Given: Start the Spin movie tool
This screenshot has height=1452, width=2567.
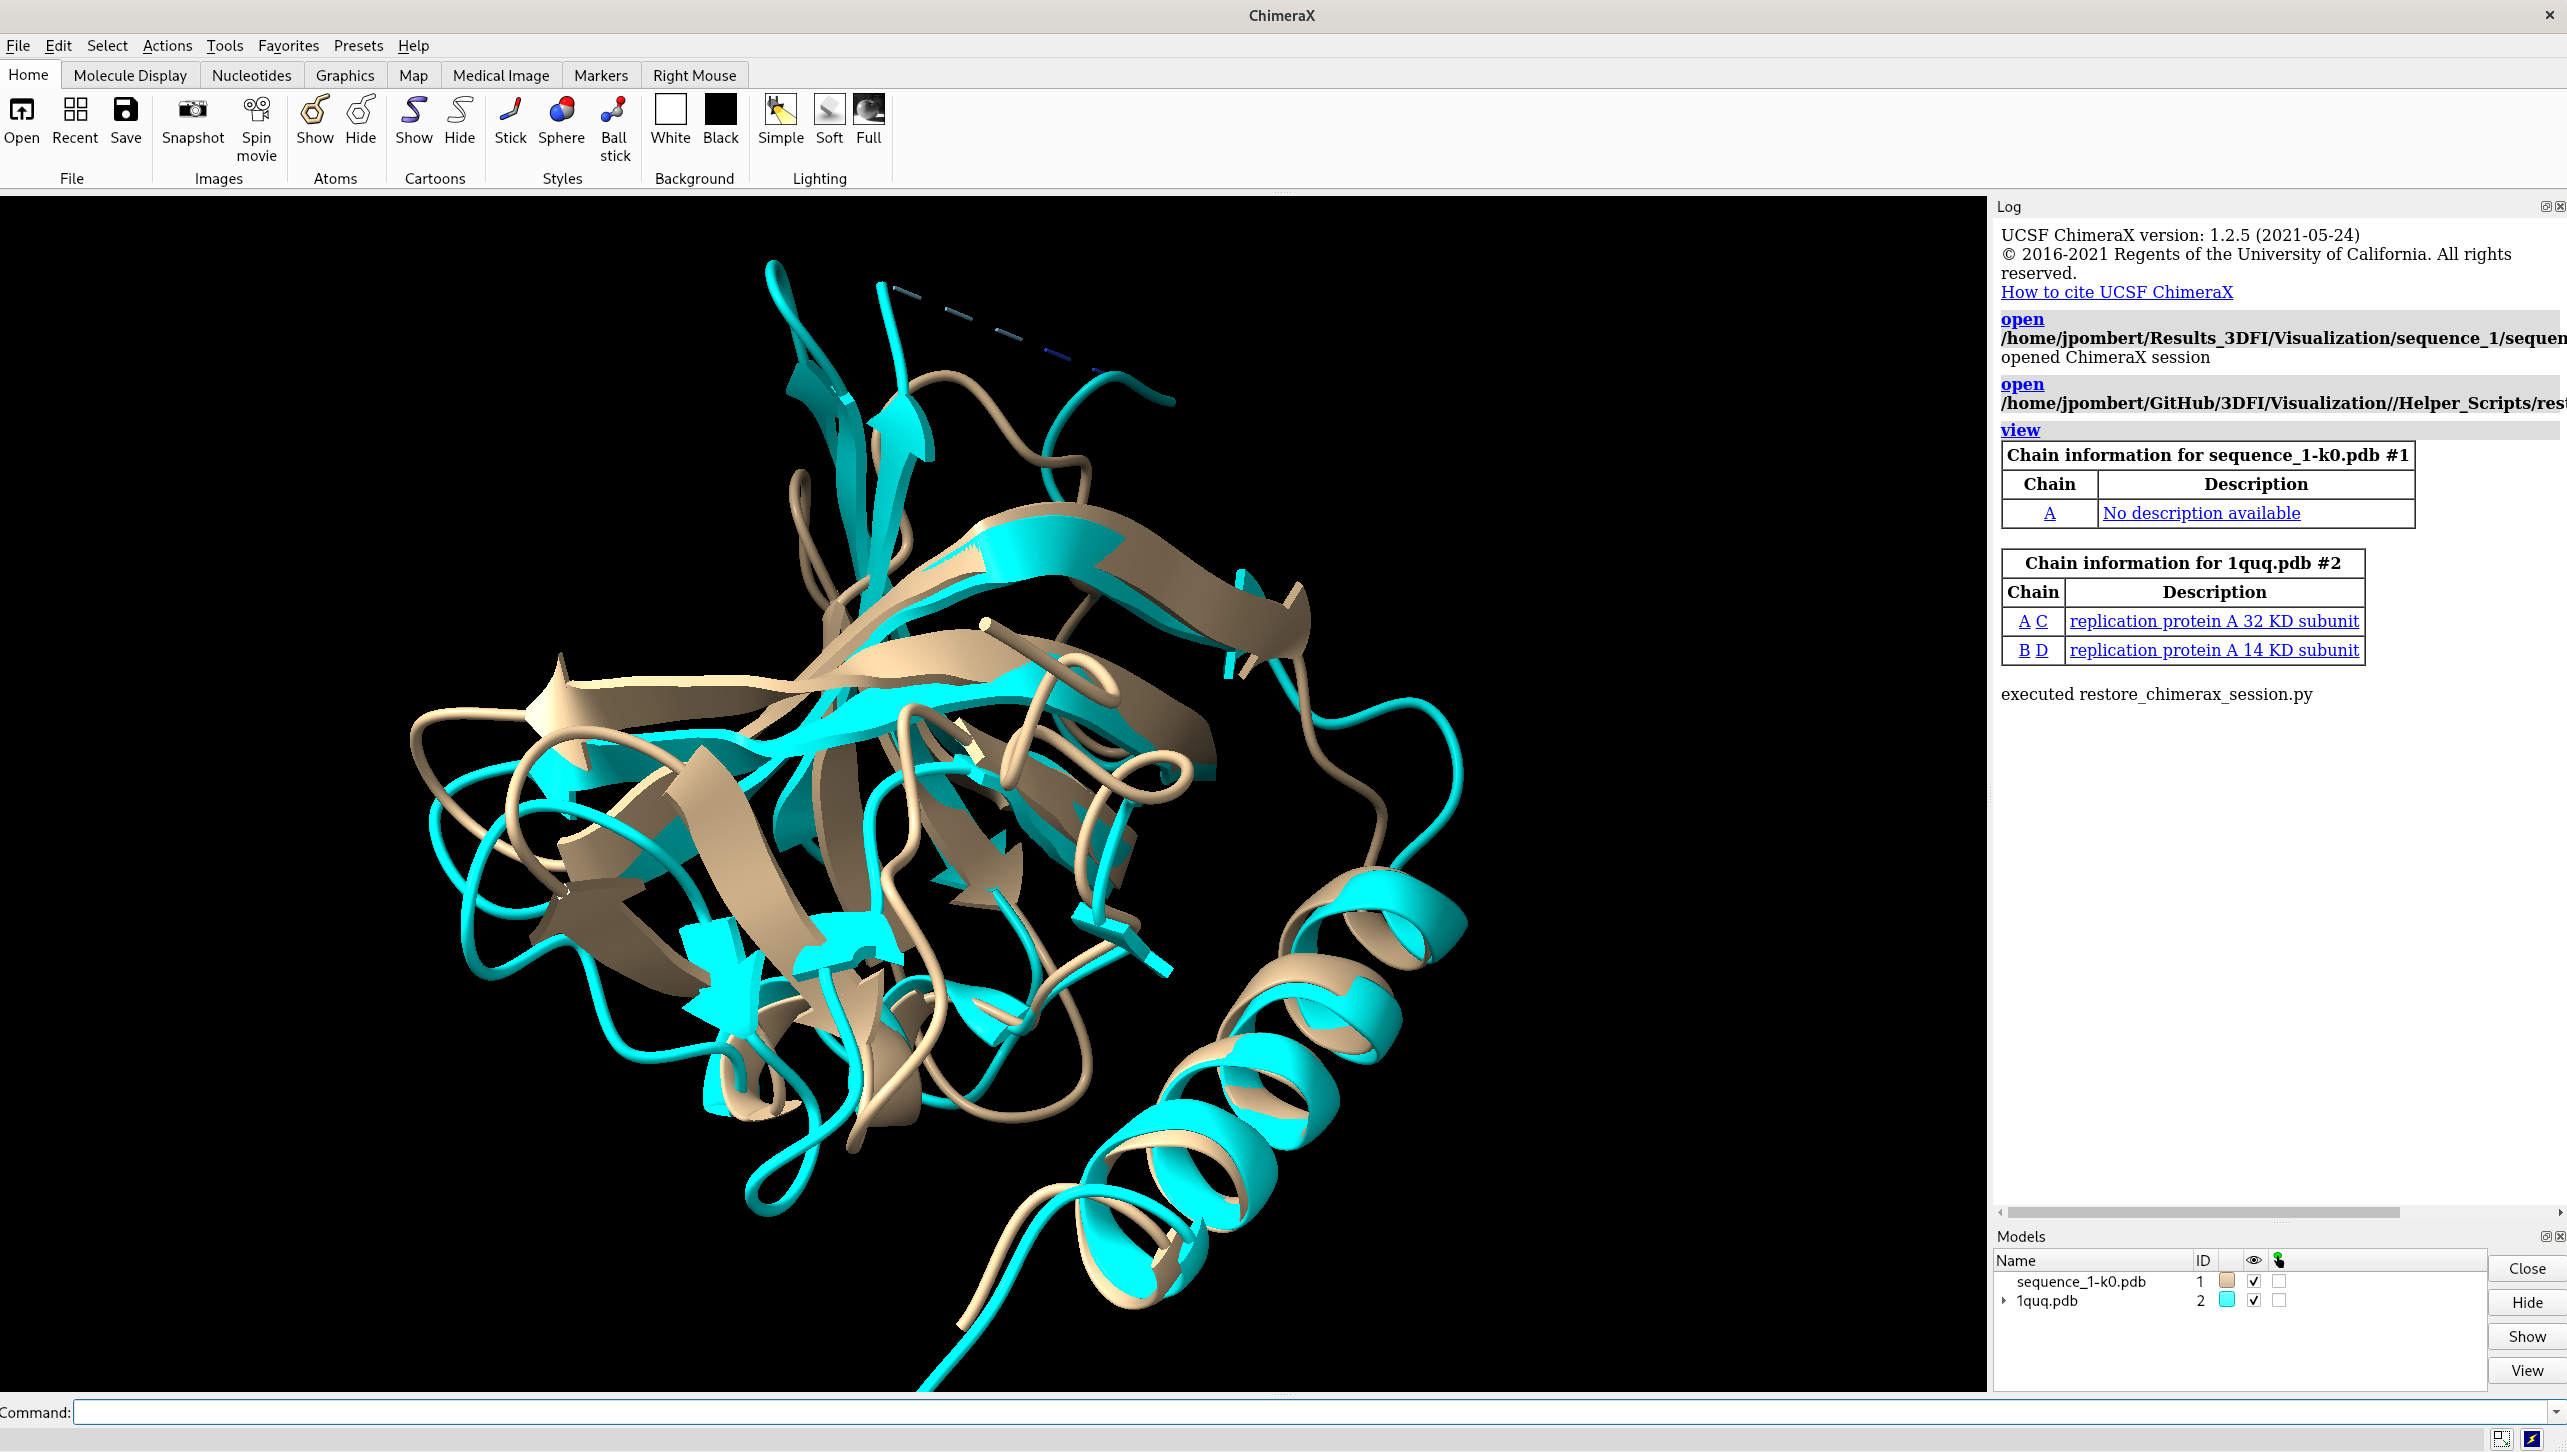Looking at the screenshot, I should point(256,110).
